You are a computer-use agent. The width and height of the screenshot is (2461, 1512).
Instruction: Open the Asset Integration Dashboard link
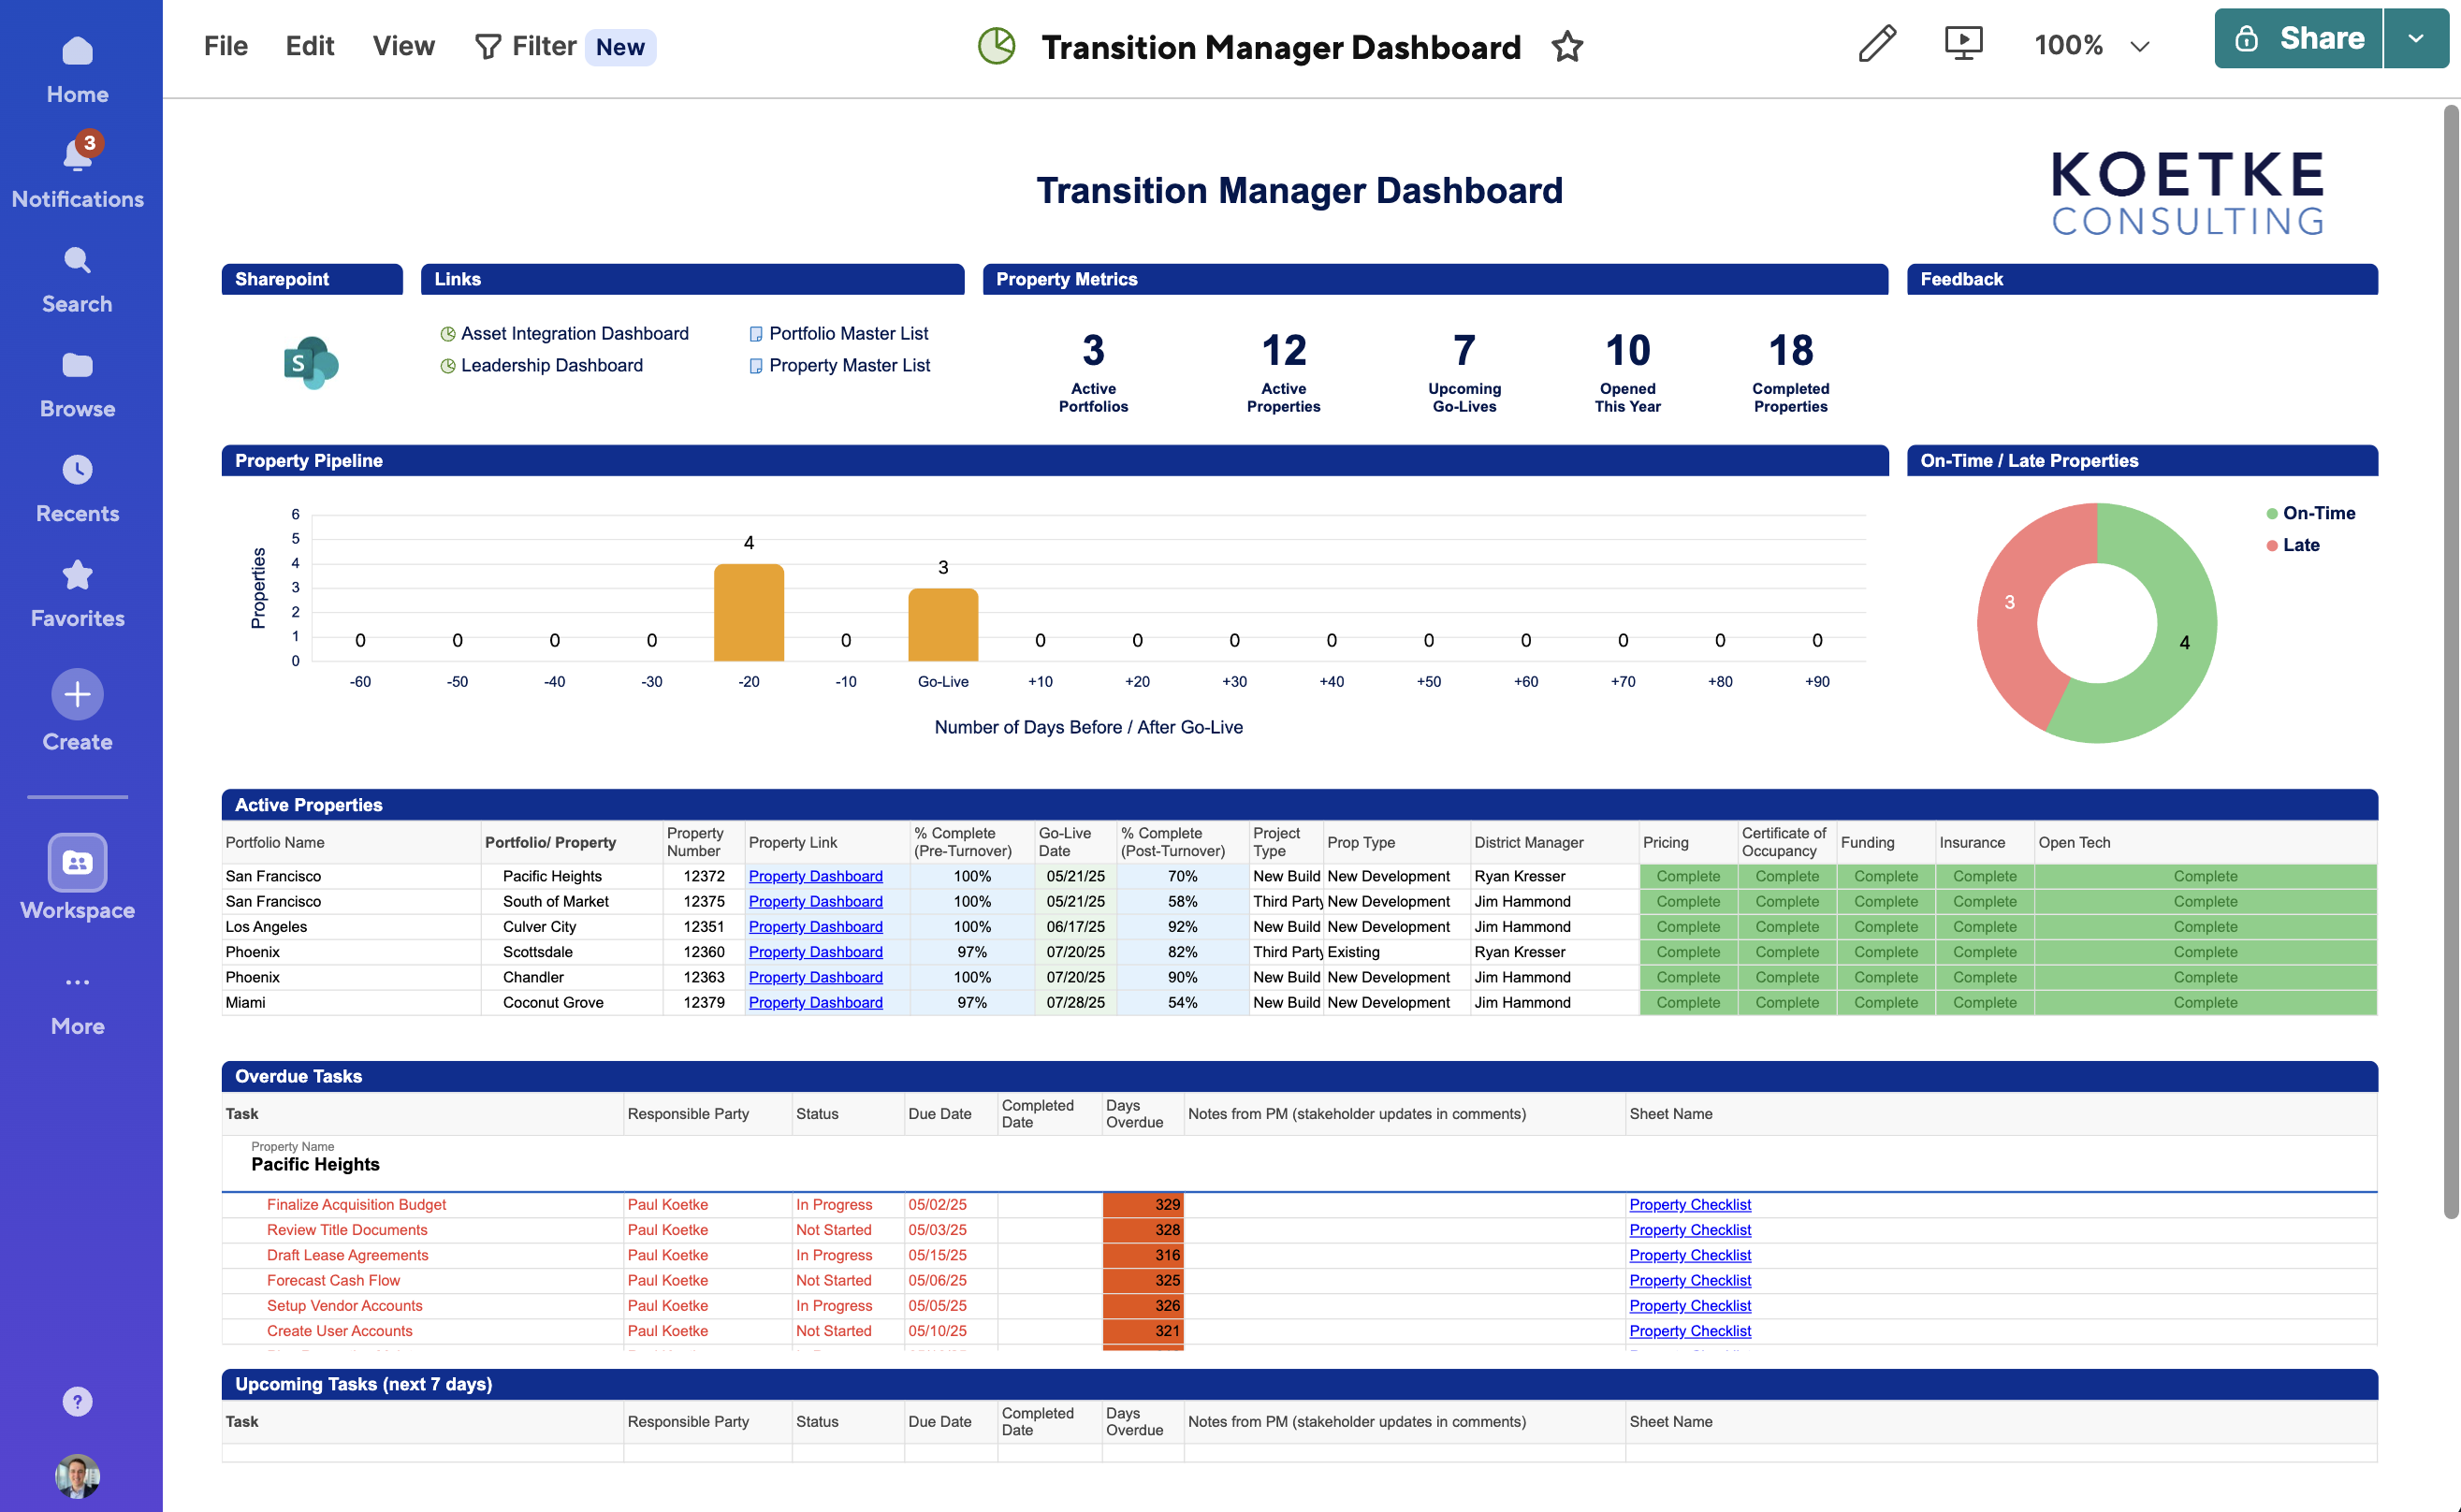[x=574, y=333]
